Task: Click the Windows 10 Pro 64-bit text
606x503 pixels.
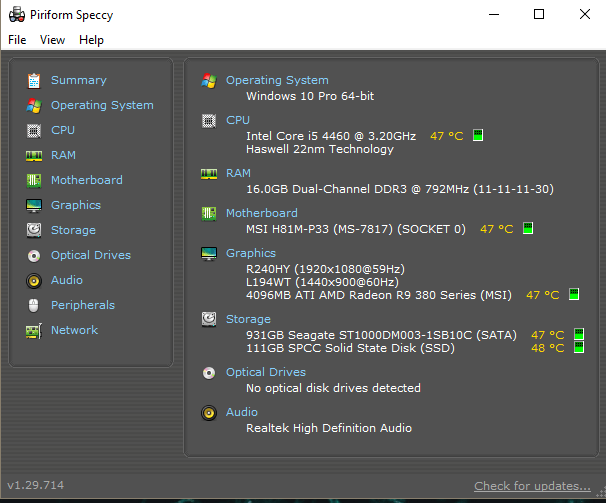Action: 310,96
